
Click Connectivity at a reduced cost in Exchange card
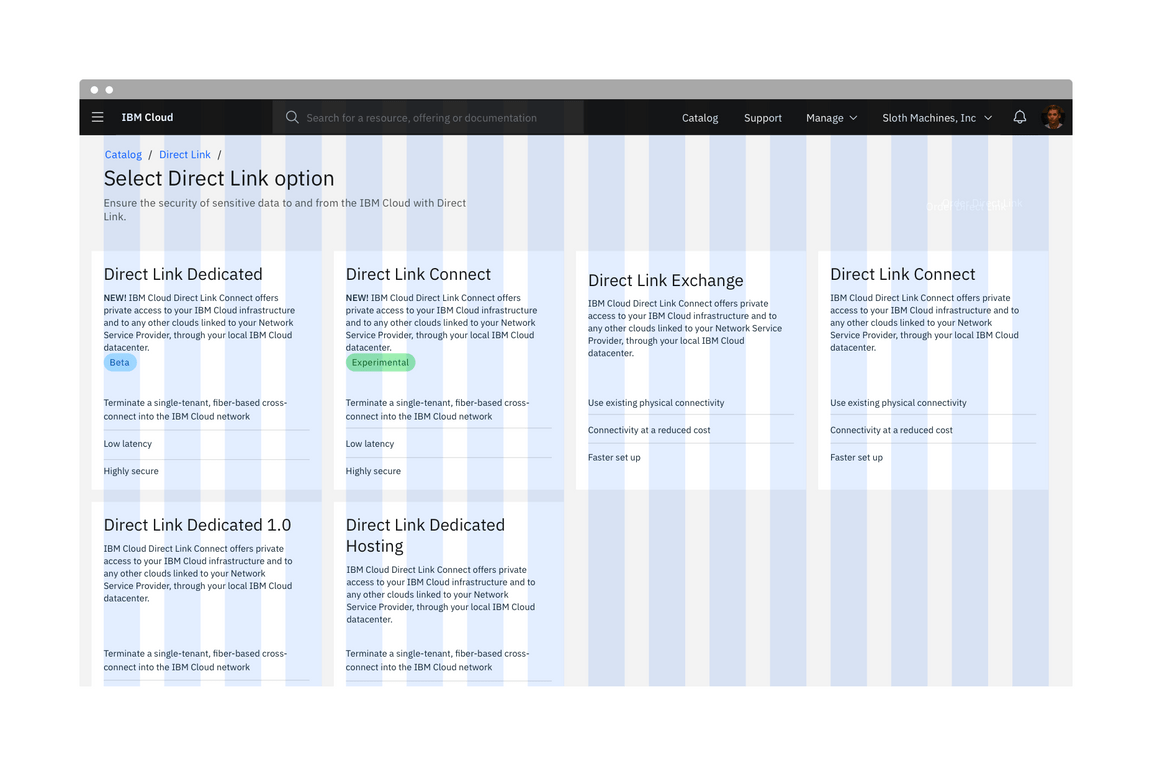[649, 430]
